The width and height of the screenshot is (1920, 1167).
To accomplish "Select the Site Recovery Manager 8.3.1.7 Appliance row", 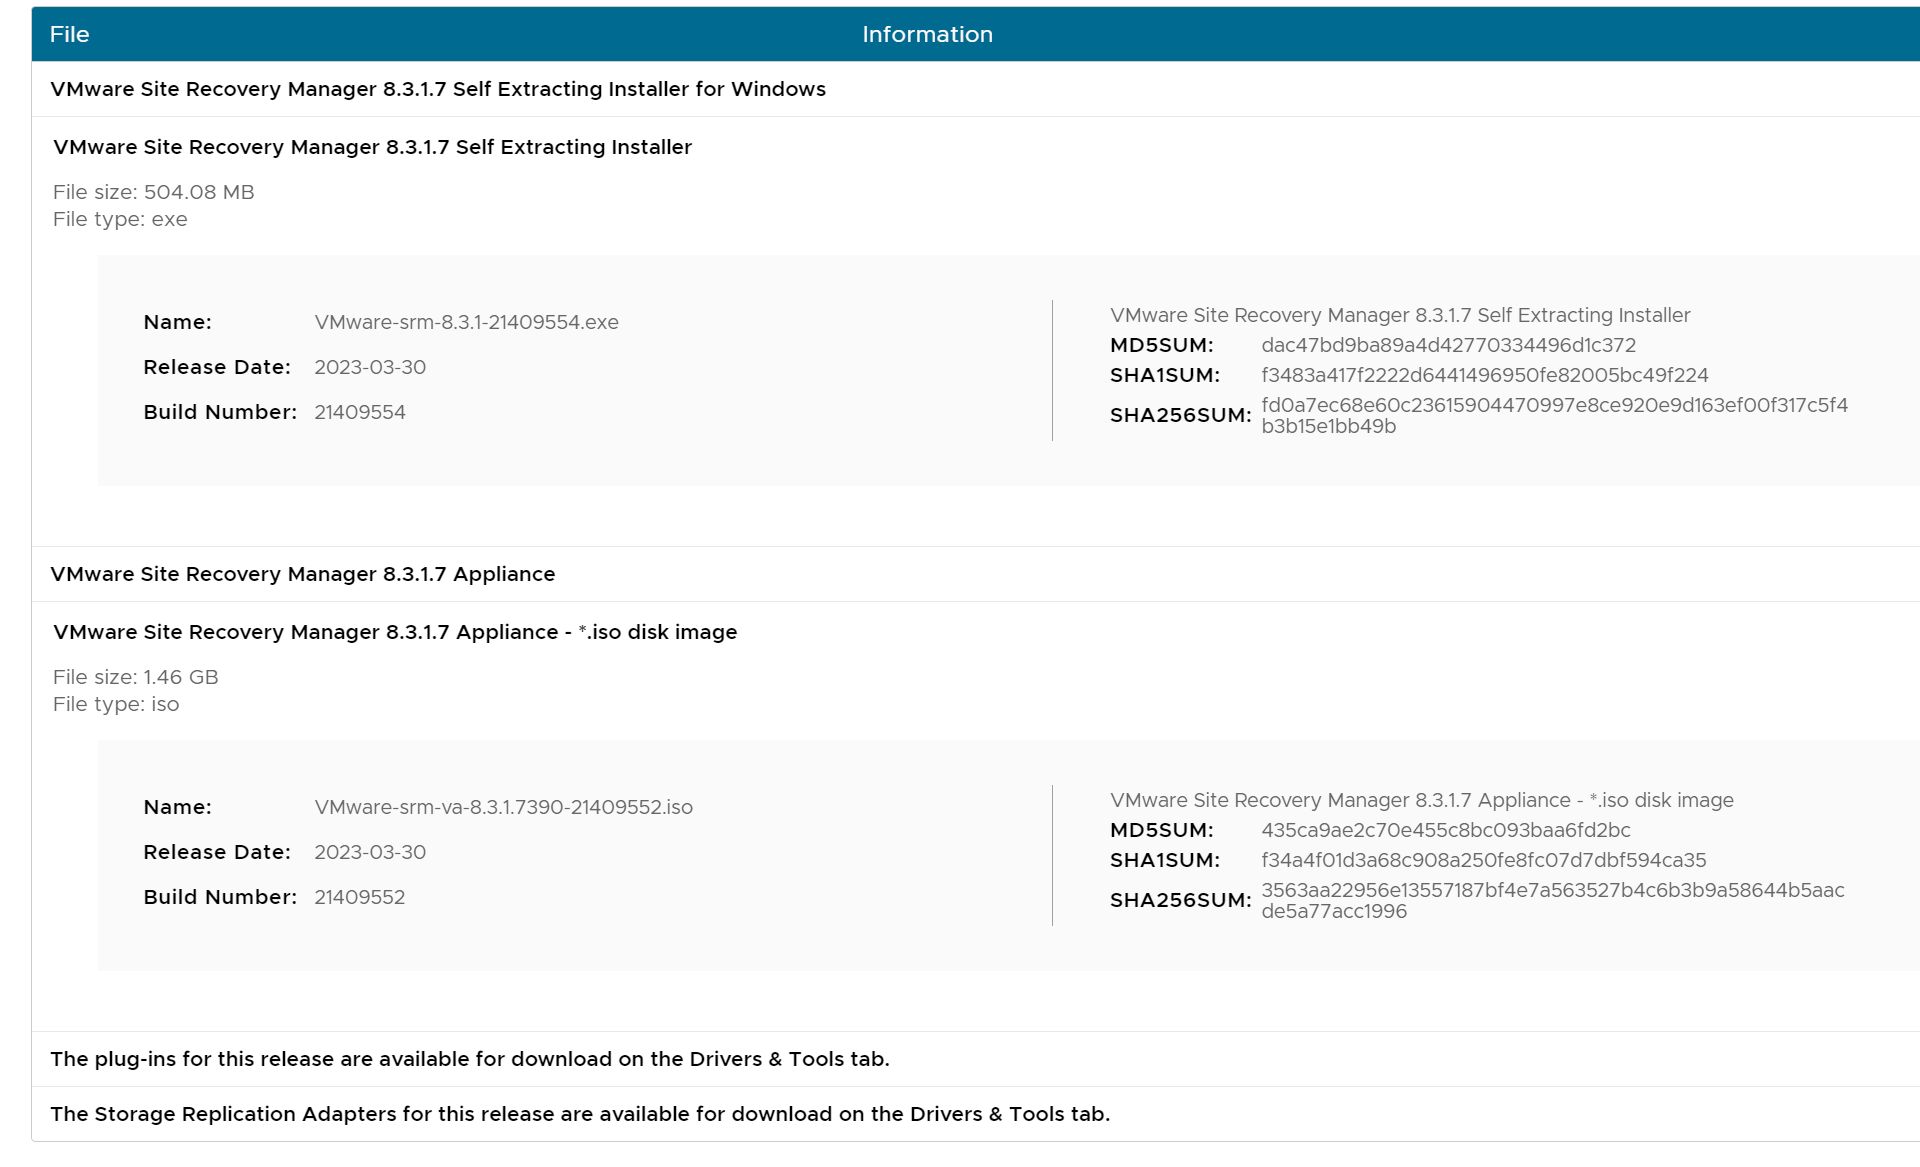I will coord(302,574).
